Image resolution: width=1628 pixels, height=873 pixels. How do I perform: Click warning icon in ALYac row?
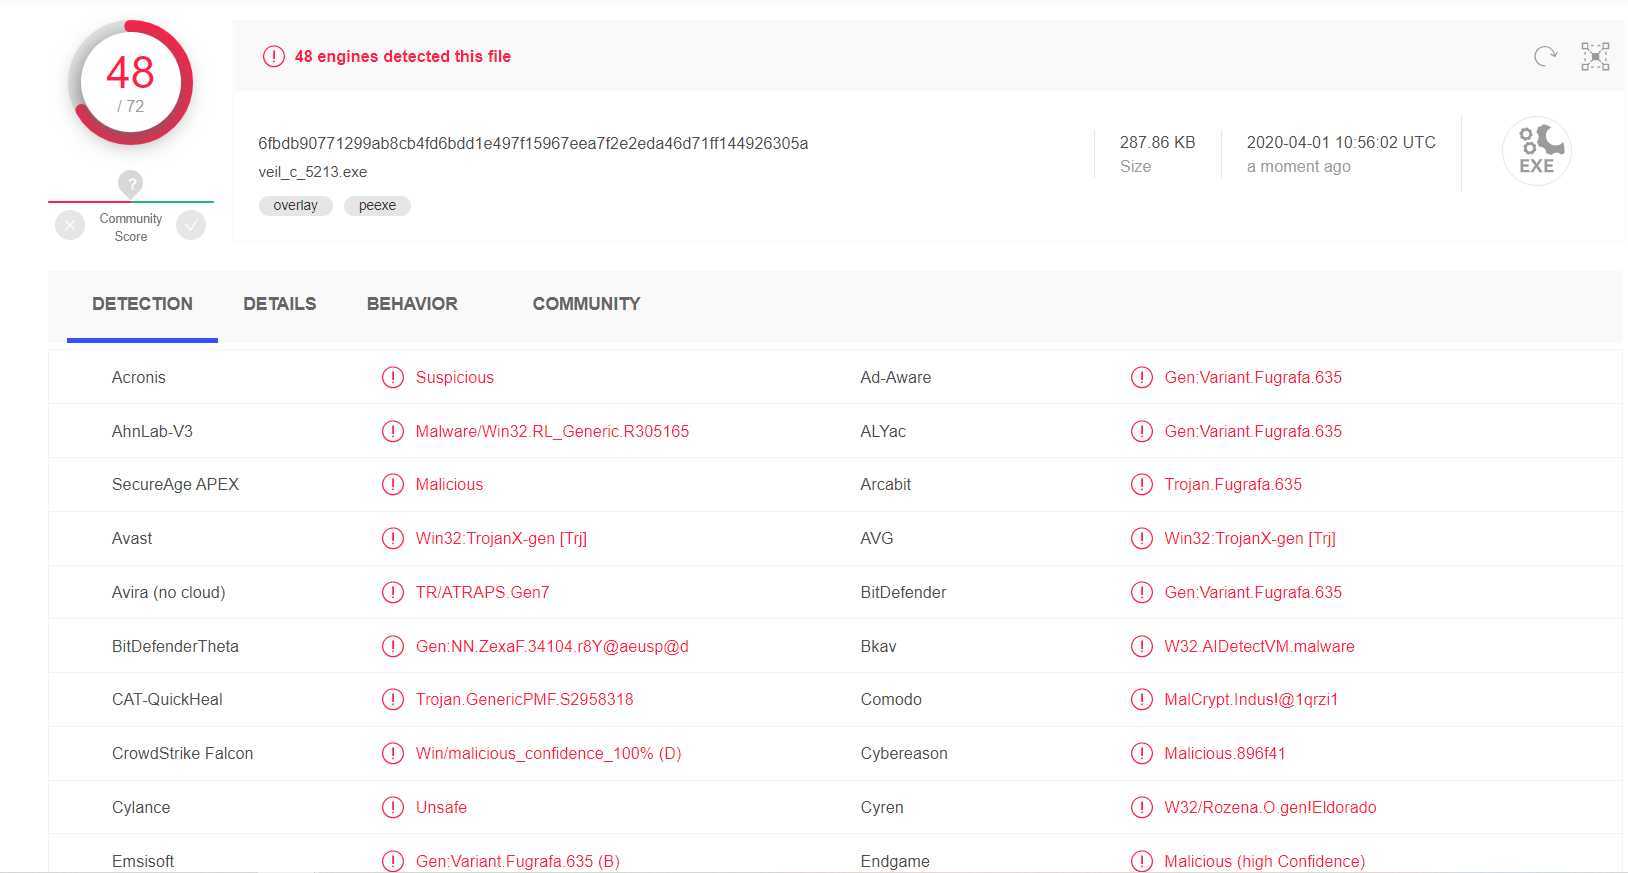pyautogui.click(x=1142, y=431)
